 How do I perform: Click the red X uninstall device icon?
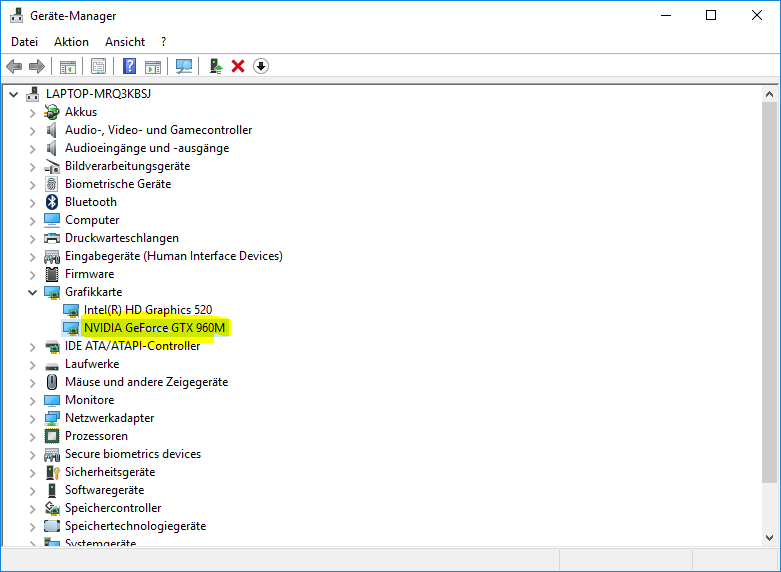tap(238, 66)
